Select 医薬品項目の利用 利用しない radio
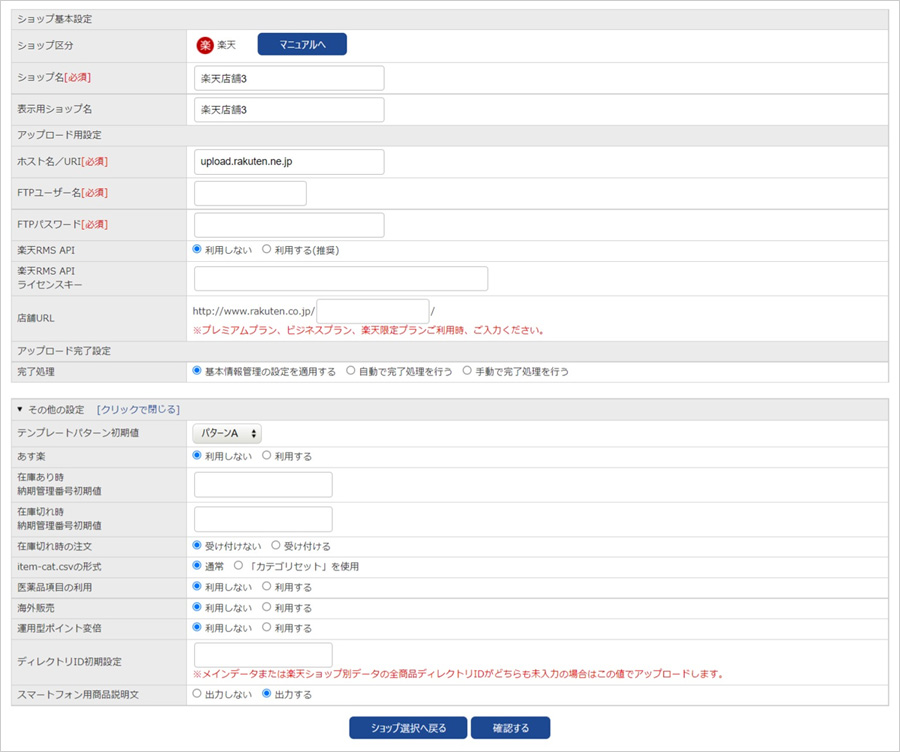900x752 pixels. tap(197, 586)
